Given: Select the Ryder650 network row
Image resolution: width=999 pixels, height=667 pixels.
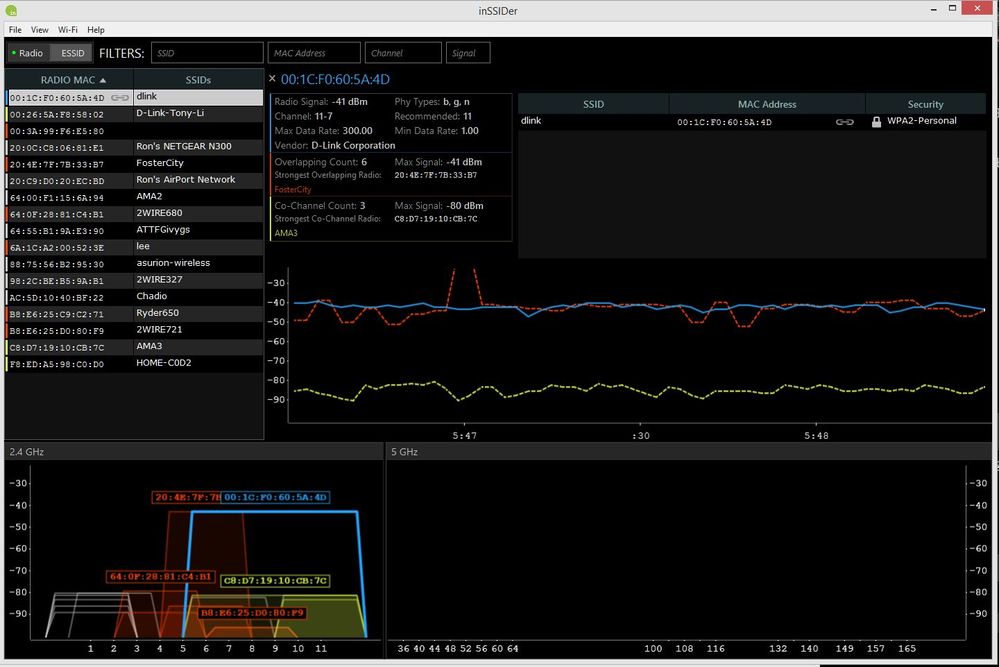Looking at the screenshot, I should pyautogui.click(x=134, y=313).
